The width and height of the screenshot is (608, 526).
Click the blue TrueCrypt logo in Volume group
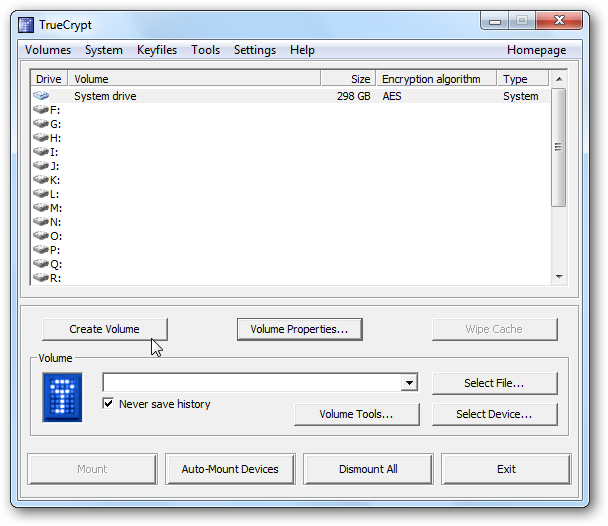(x=62, y=397)
